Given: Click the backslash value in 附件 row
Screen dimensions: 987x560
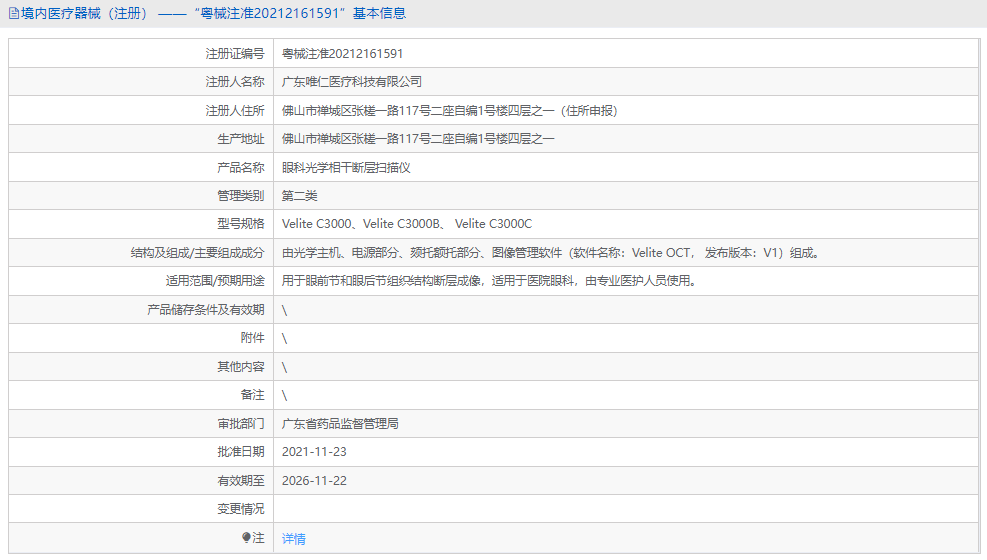Looking at the screenshot, I should 285,339.
